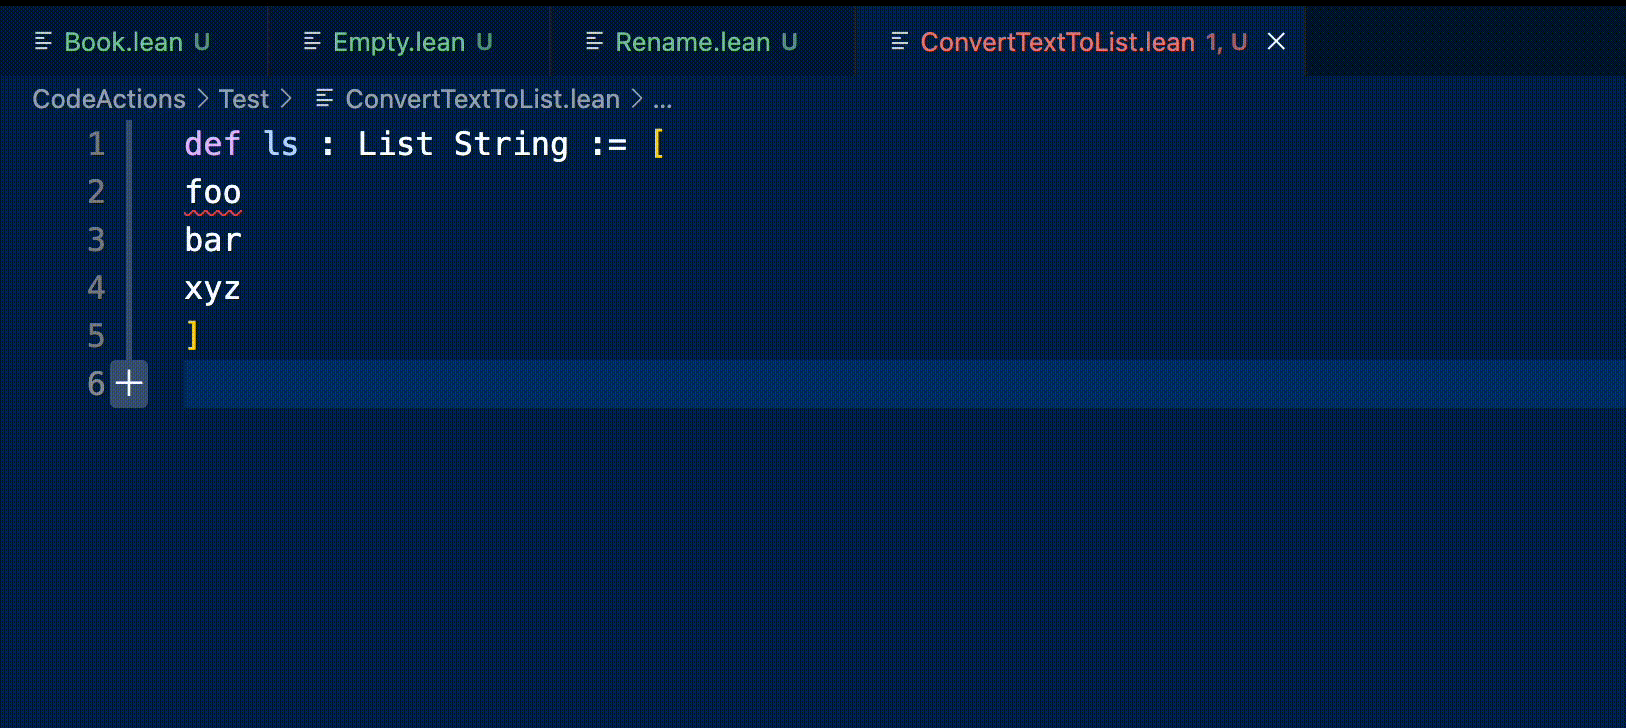Click the Empty.lean file icon

312,42
